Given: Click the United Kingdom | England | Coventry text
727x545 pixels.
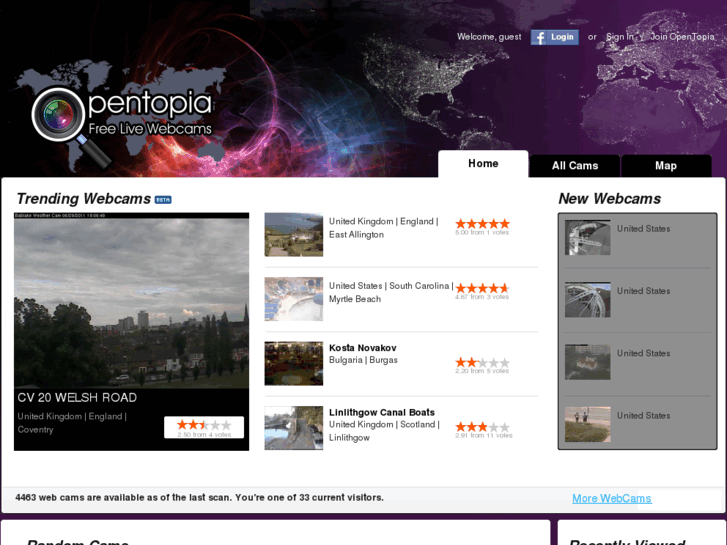Looking at the screenshot, I should [x=72, y=423].
